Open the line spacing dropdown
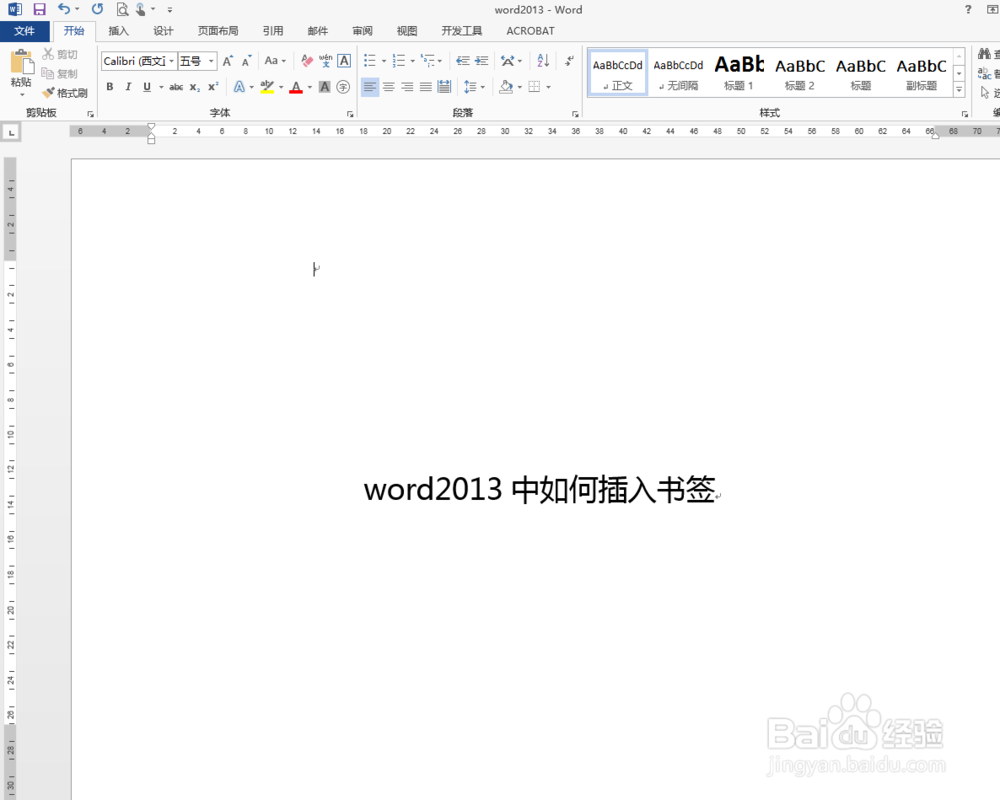The width and height of the screenshot is (1000, 800). (x=483, y=87)
